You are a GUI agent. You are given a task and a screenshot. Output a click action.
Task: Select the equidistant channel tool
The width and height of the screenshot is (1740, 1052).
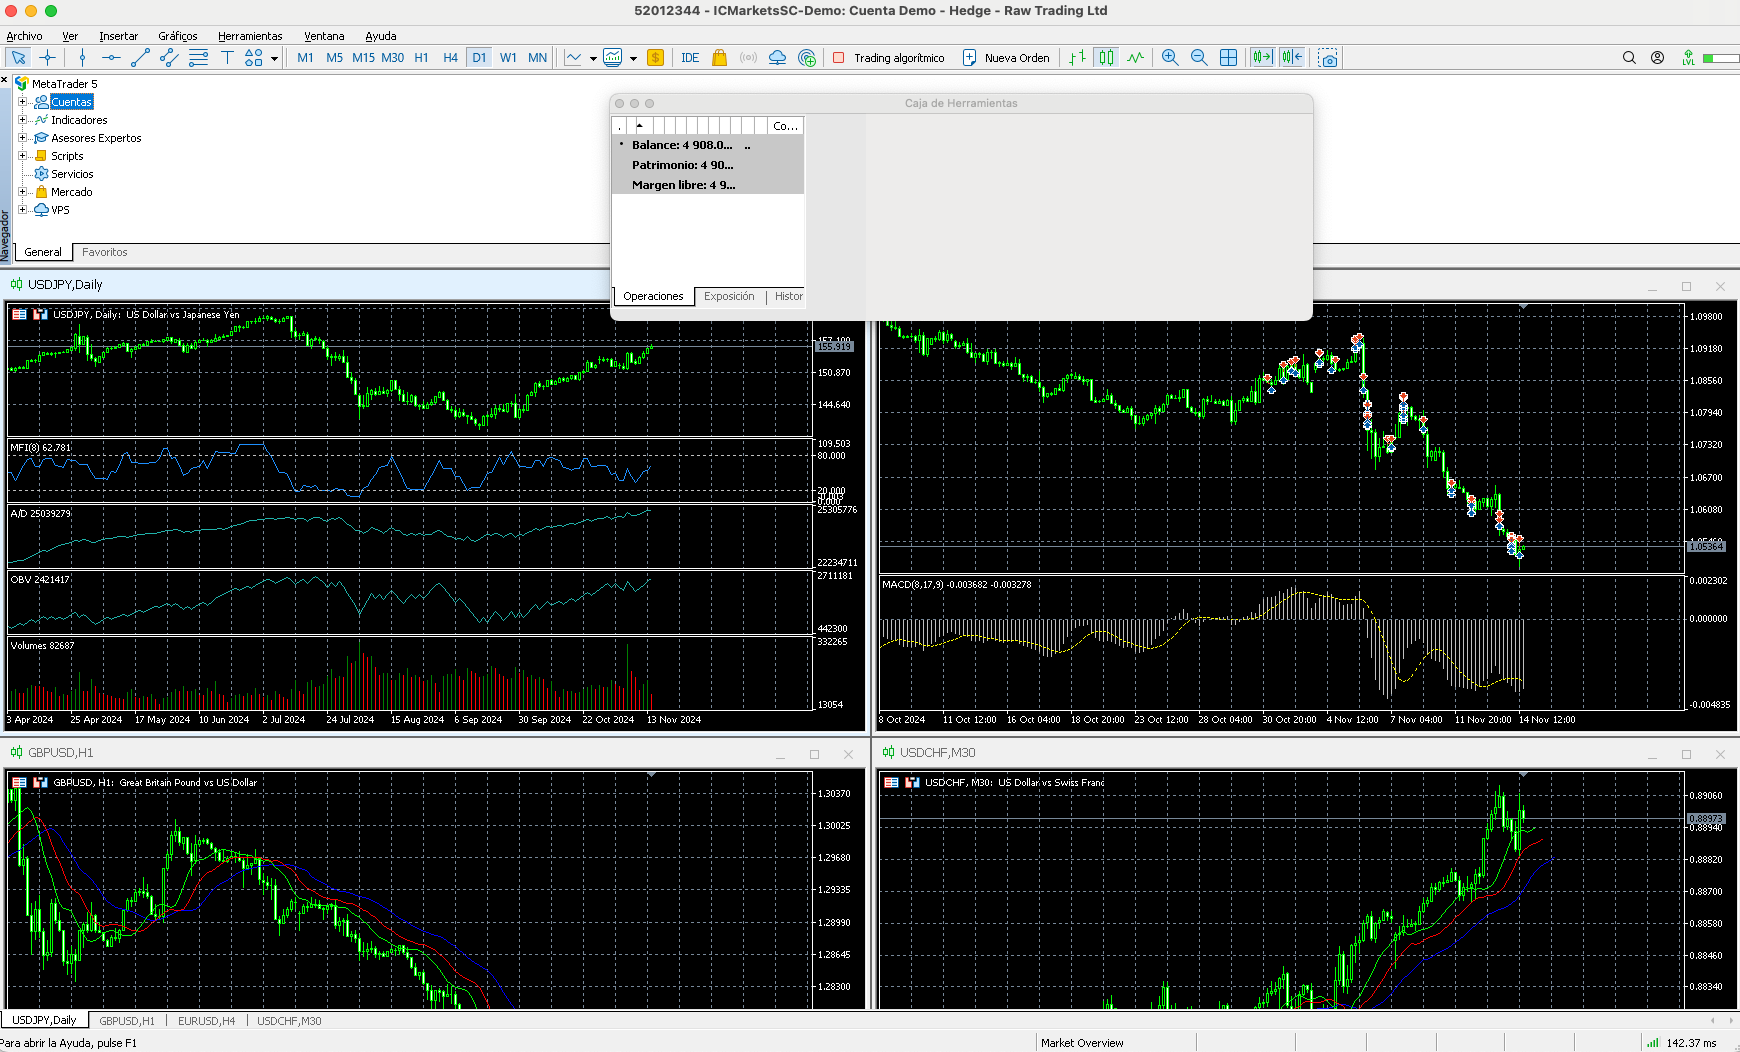click(x=169, y=57)
